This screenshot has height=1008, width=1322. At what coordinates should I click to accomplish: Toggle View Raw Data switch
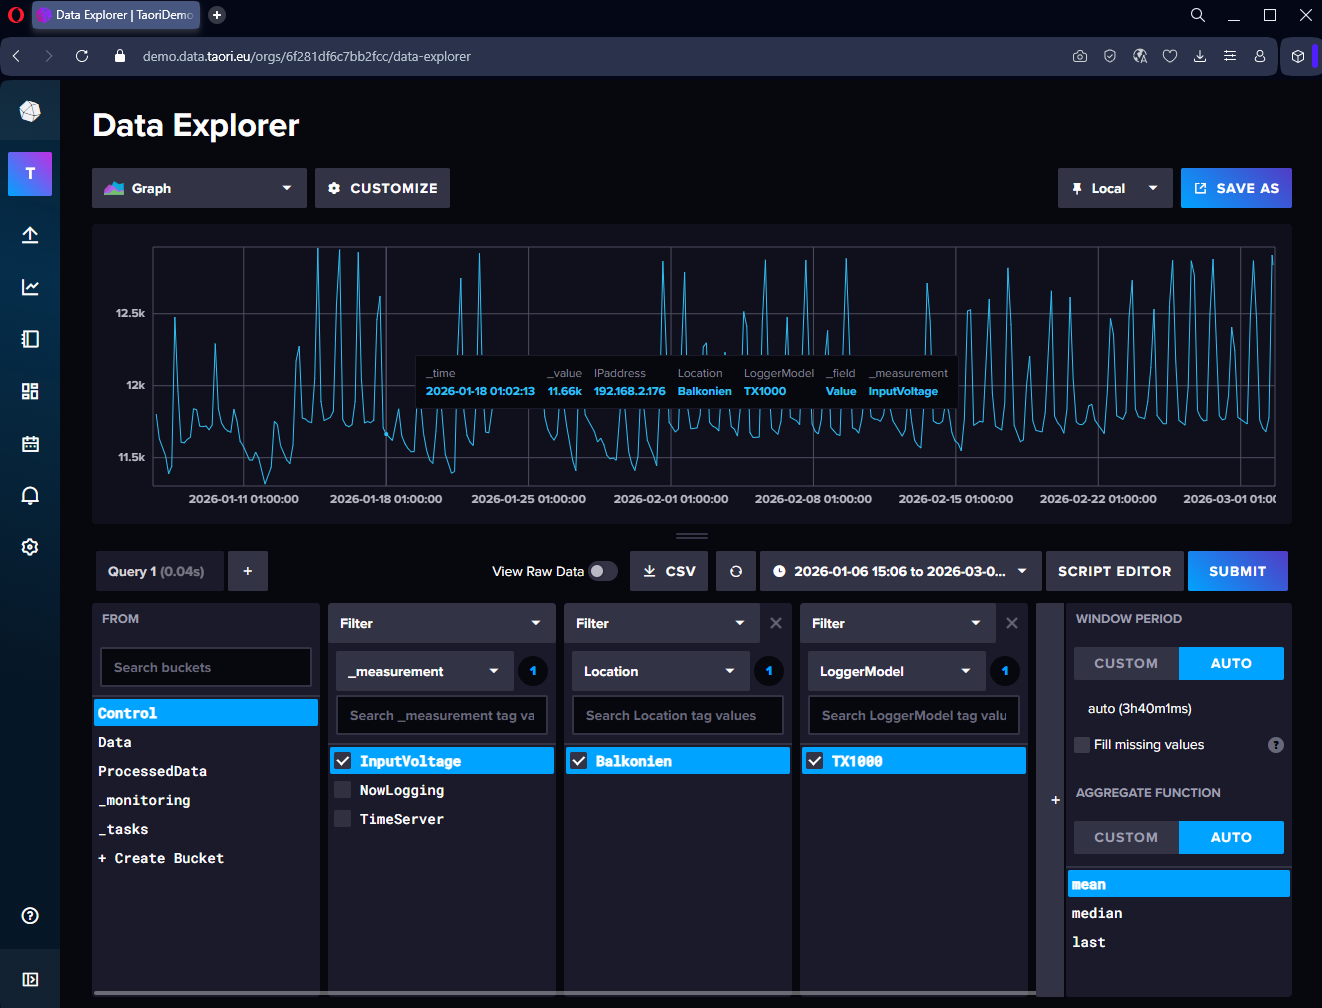[602, 571]
